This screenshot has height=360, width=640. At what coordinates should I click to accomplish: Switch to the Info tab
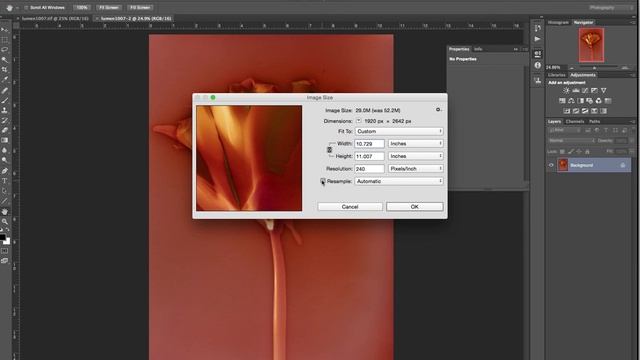pos(478,49)
